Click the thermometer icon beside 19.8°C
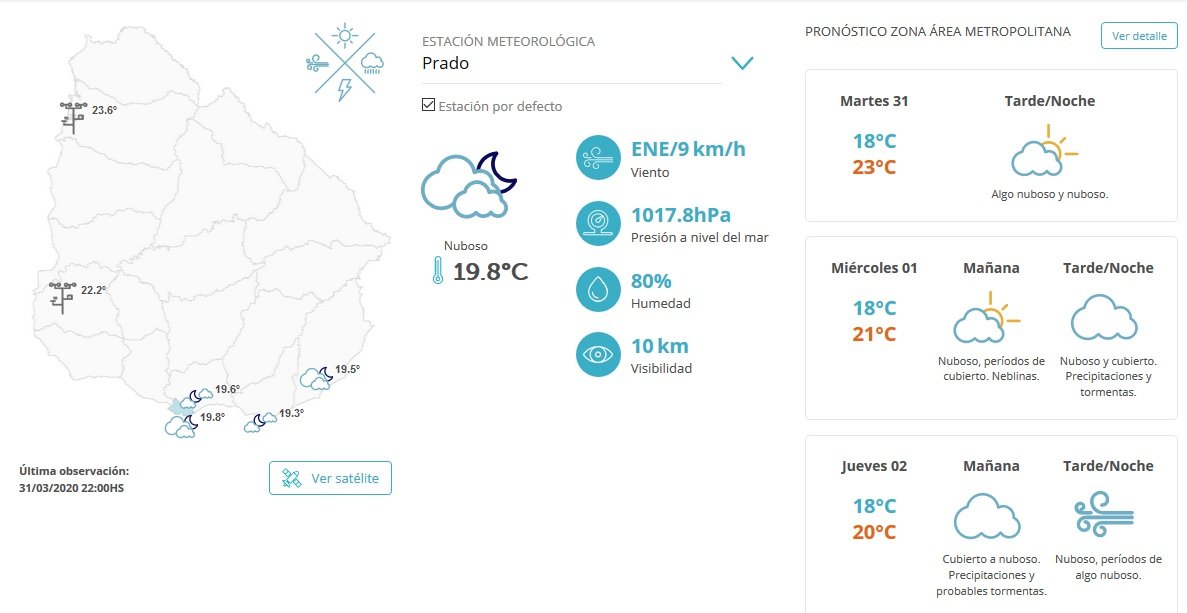This screenshot has width=1187, height=613. 437,270
